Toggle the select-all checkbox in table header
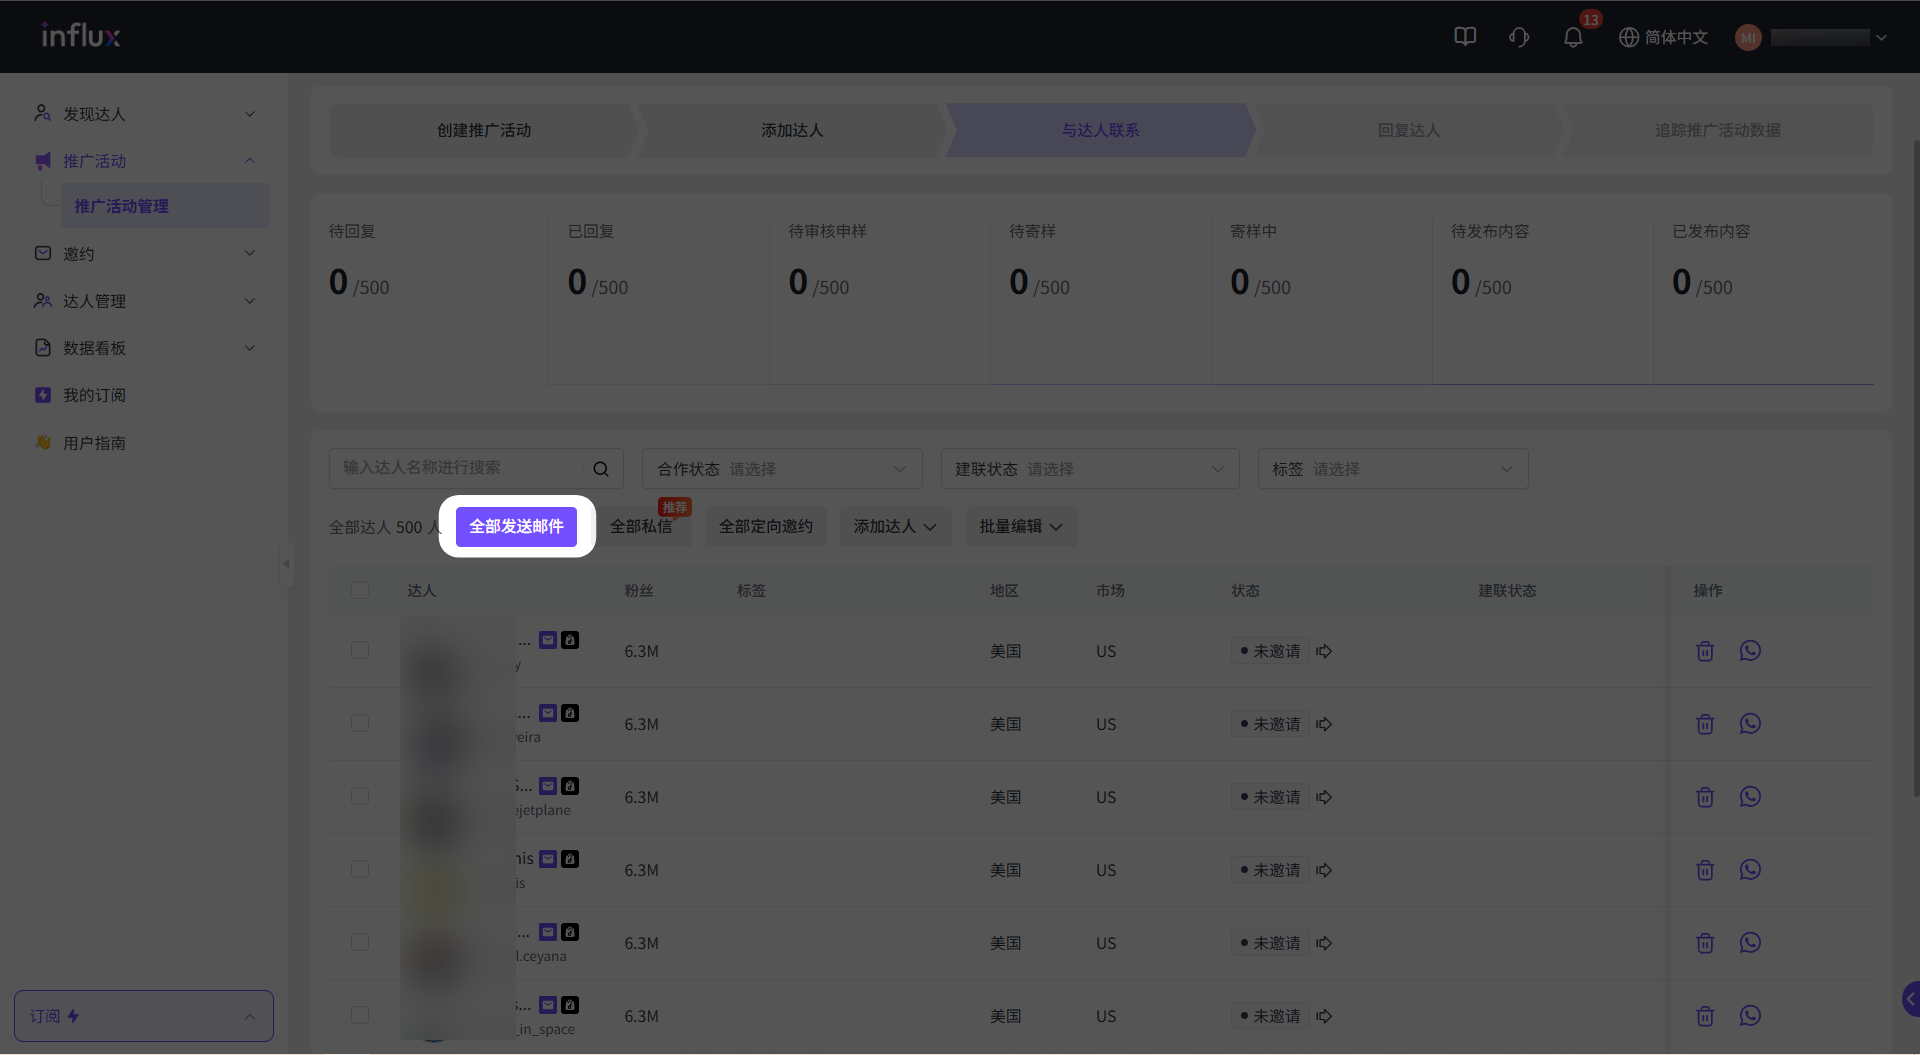Image resolution: width=1920 pixels, height=1055 pixels. point(360,590)
